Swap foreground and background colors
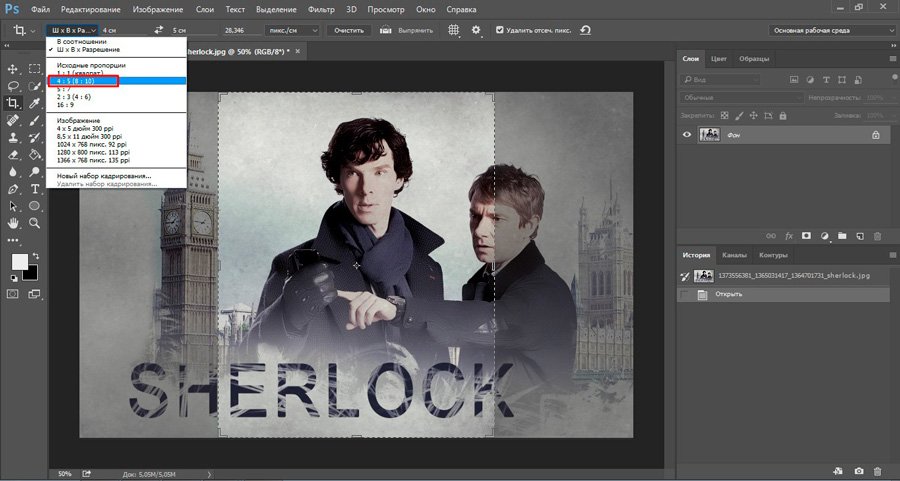This screenshot has height=481, width=900. [x=36, y=255]
